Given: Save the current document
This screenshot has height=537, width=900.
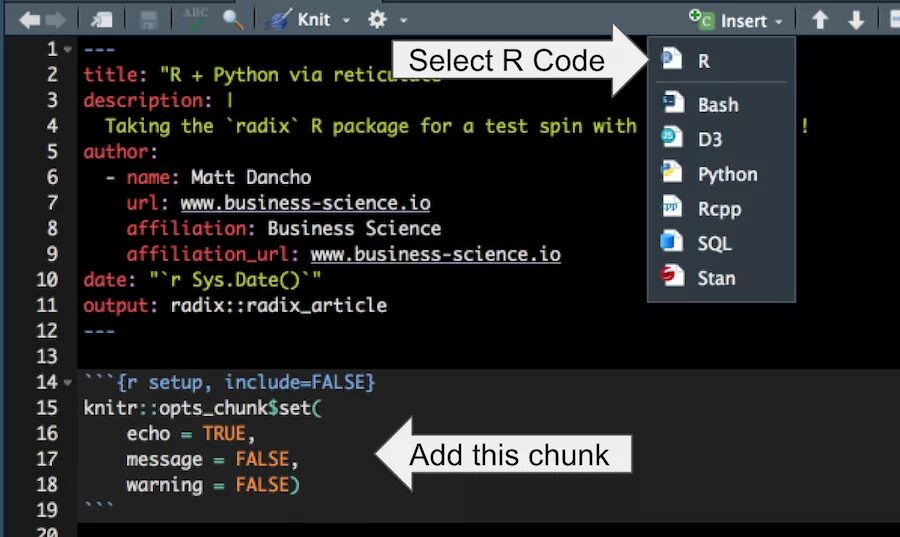Looking at the screenshot, I should pos(149,20).
